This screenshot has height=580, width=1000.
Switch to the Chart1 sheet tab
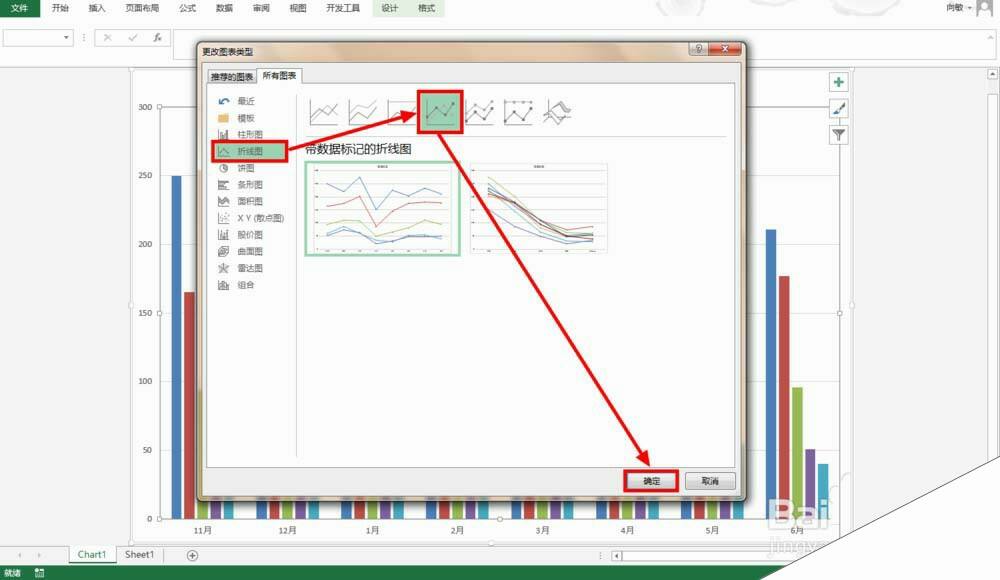click(x=92, y=554)
